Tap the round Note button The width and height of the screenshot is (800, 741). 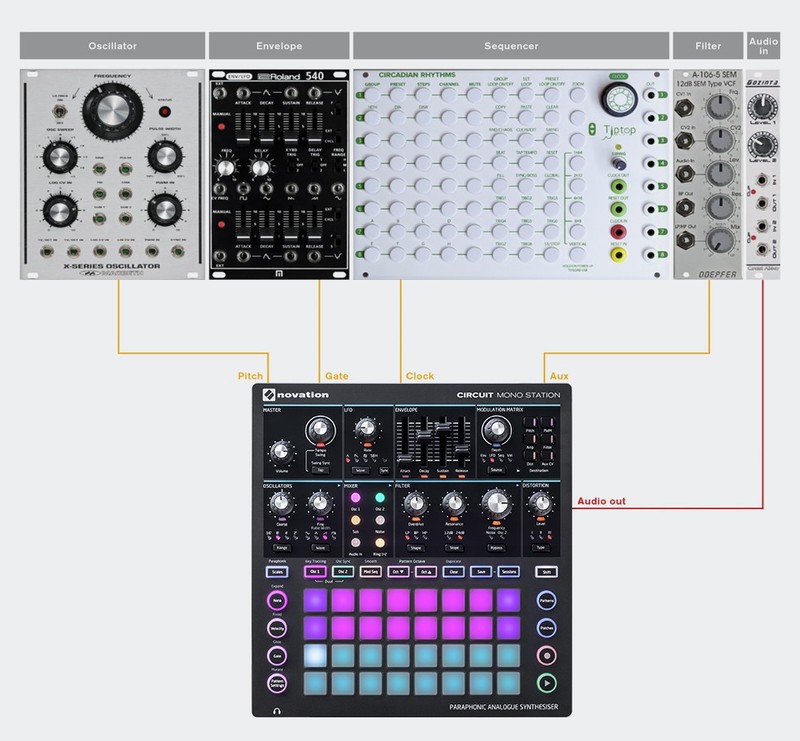277,601
